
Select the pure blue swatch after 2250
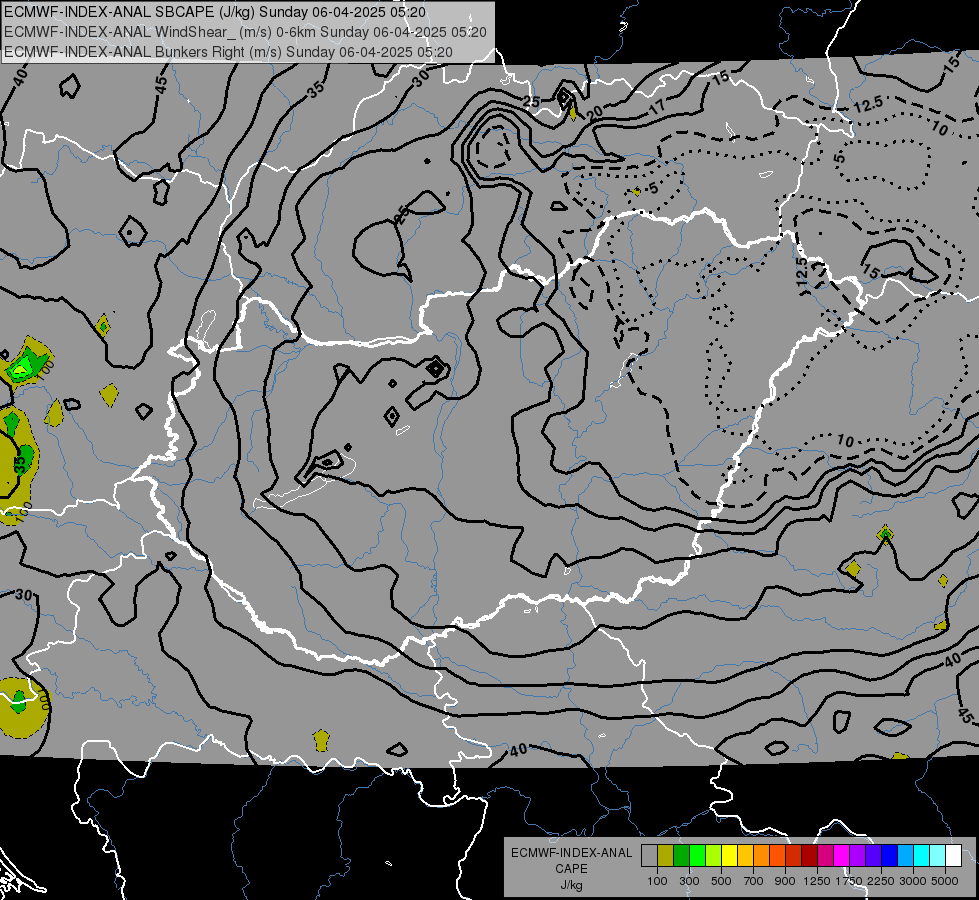click(890, 856)
